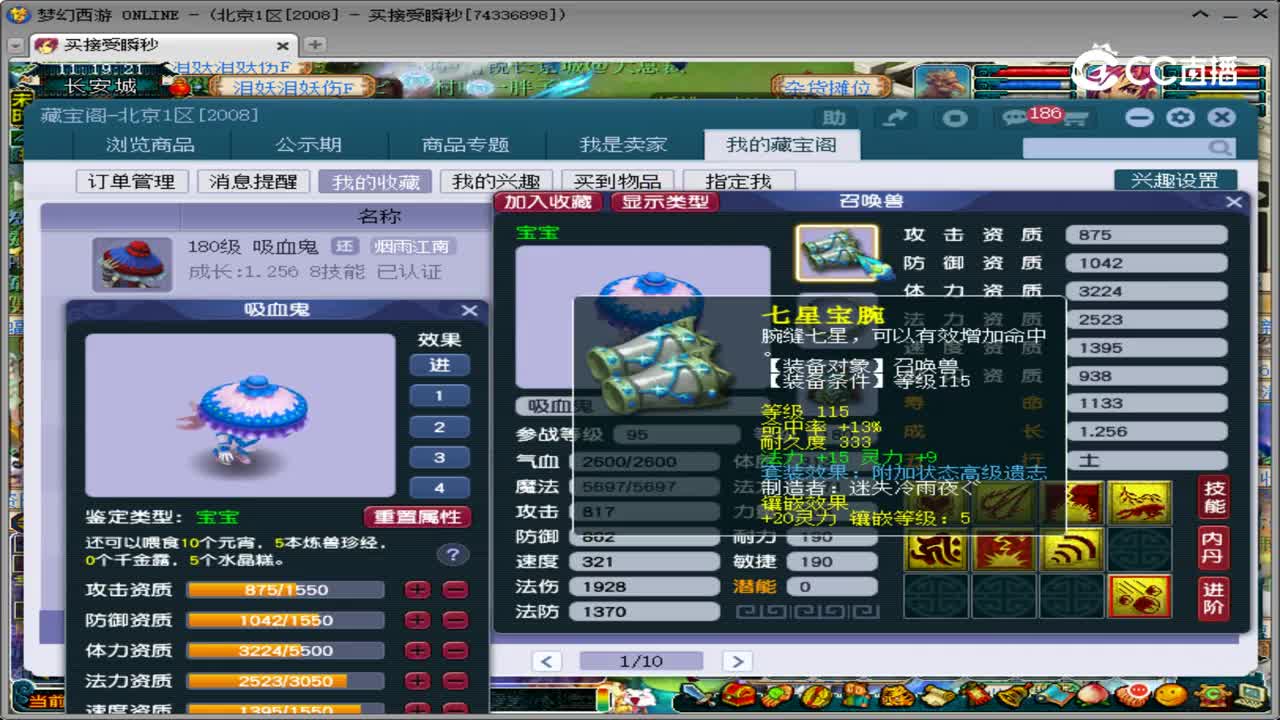The height and width of the screenshot is (720, 1280).
Task: Select effect option 2
Action: tap(439, 427)
